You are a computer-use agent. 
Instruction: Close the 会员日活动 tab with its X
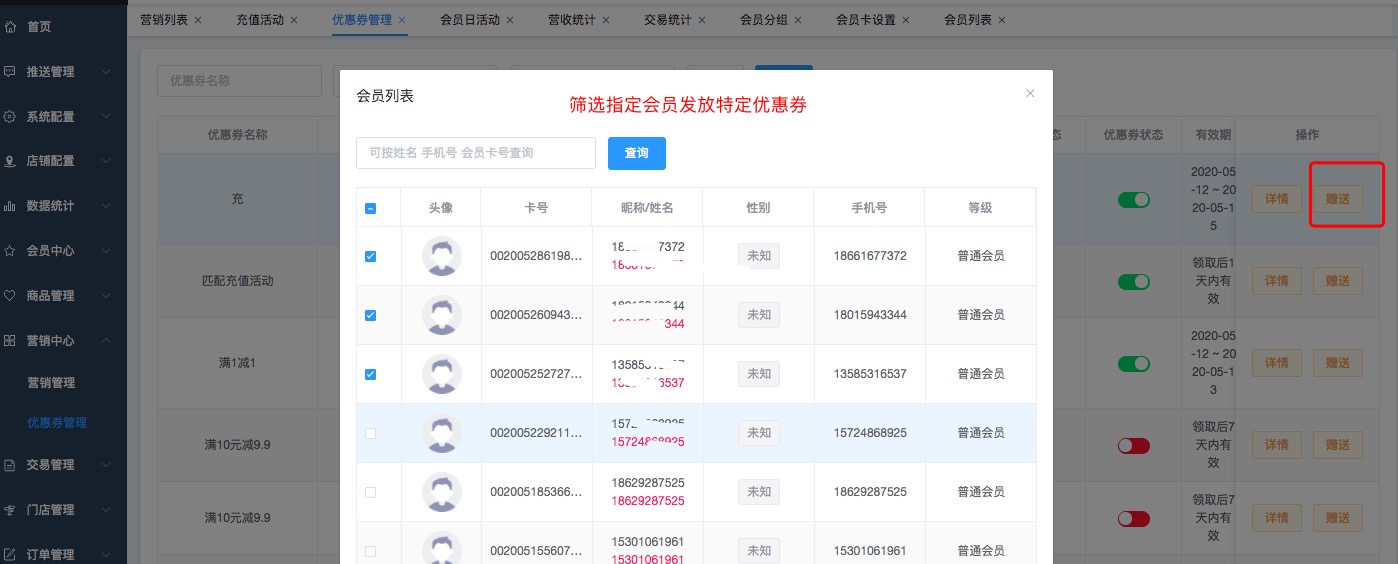click(x=510, y=20)
